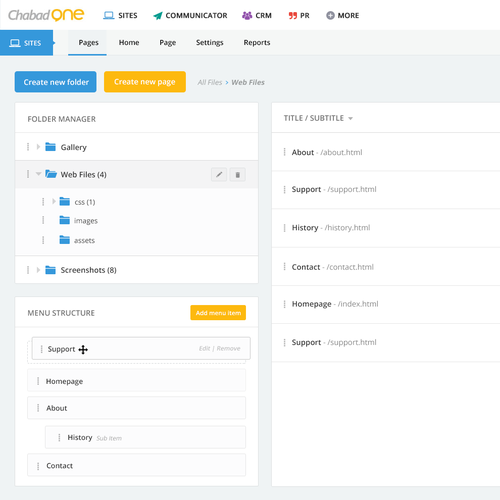Screen dimensions: 500x500
Task: Click the ChabadOne logo
Action: 46,15
